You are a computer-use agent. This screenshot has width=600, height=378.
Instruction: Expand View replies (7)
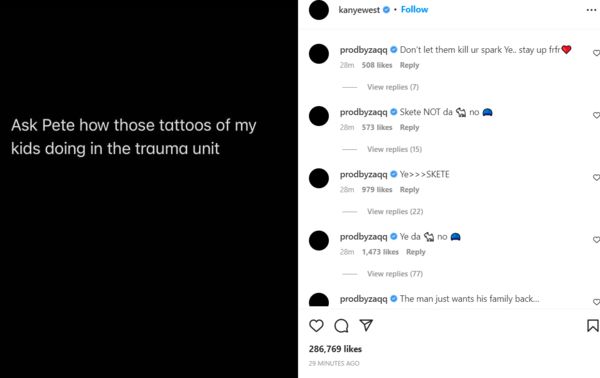[x=393, y=87]
